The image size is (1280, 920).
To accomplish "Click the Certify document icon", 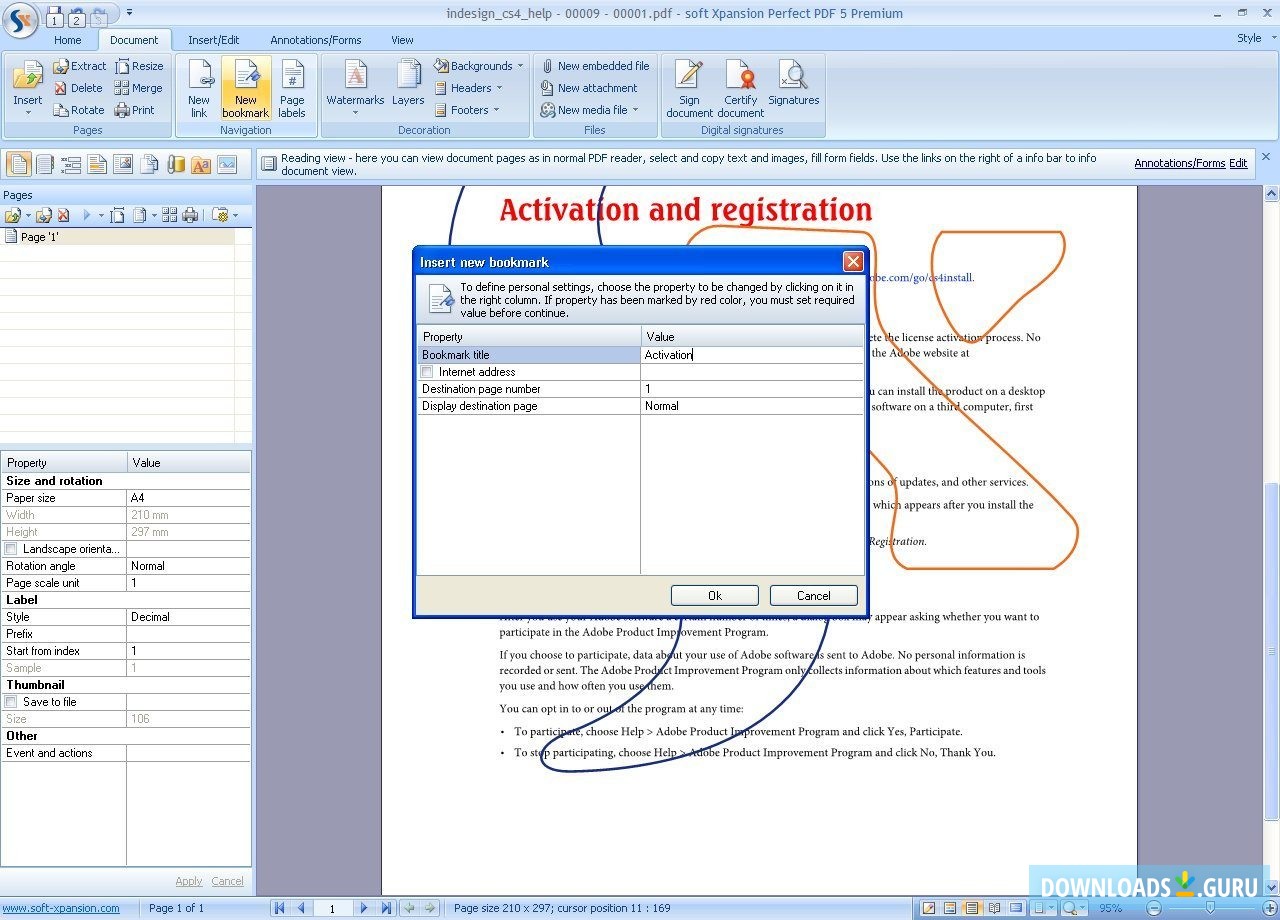I will point(741,88).
